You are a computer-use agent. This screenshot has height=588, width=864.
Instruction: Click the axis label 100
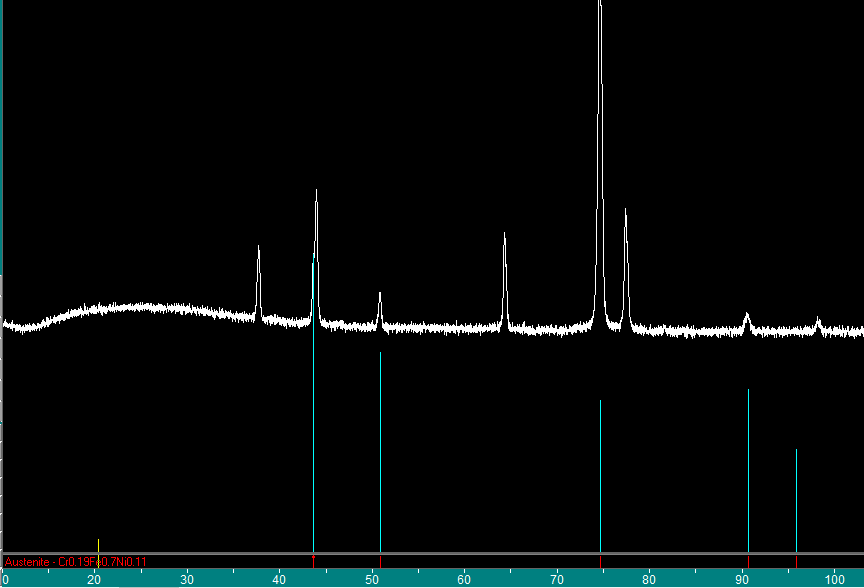[835, 580]
